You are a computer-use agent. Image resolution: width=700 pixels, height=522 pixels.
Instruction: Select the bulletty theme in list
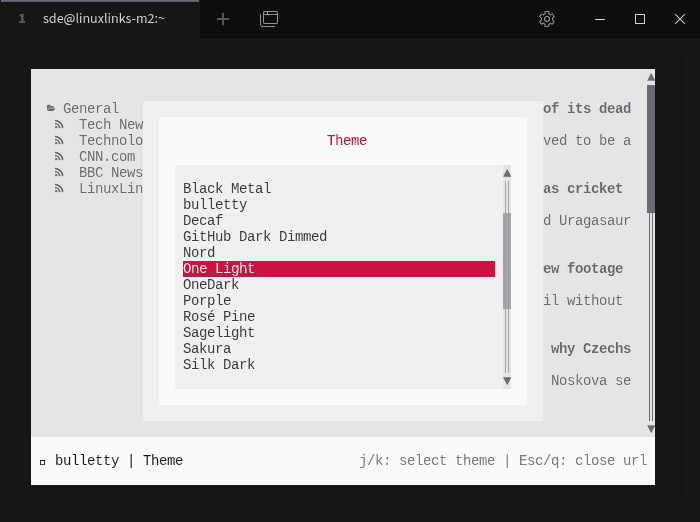[x=339, y=205]
